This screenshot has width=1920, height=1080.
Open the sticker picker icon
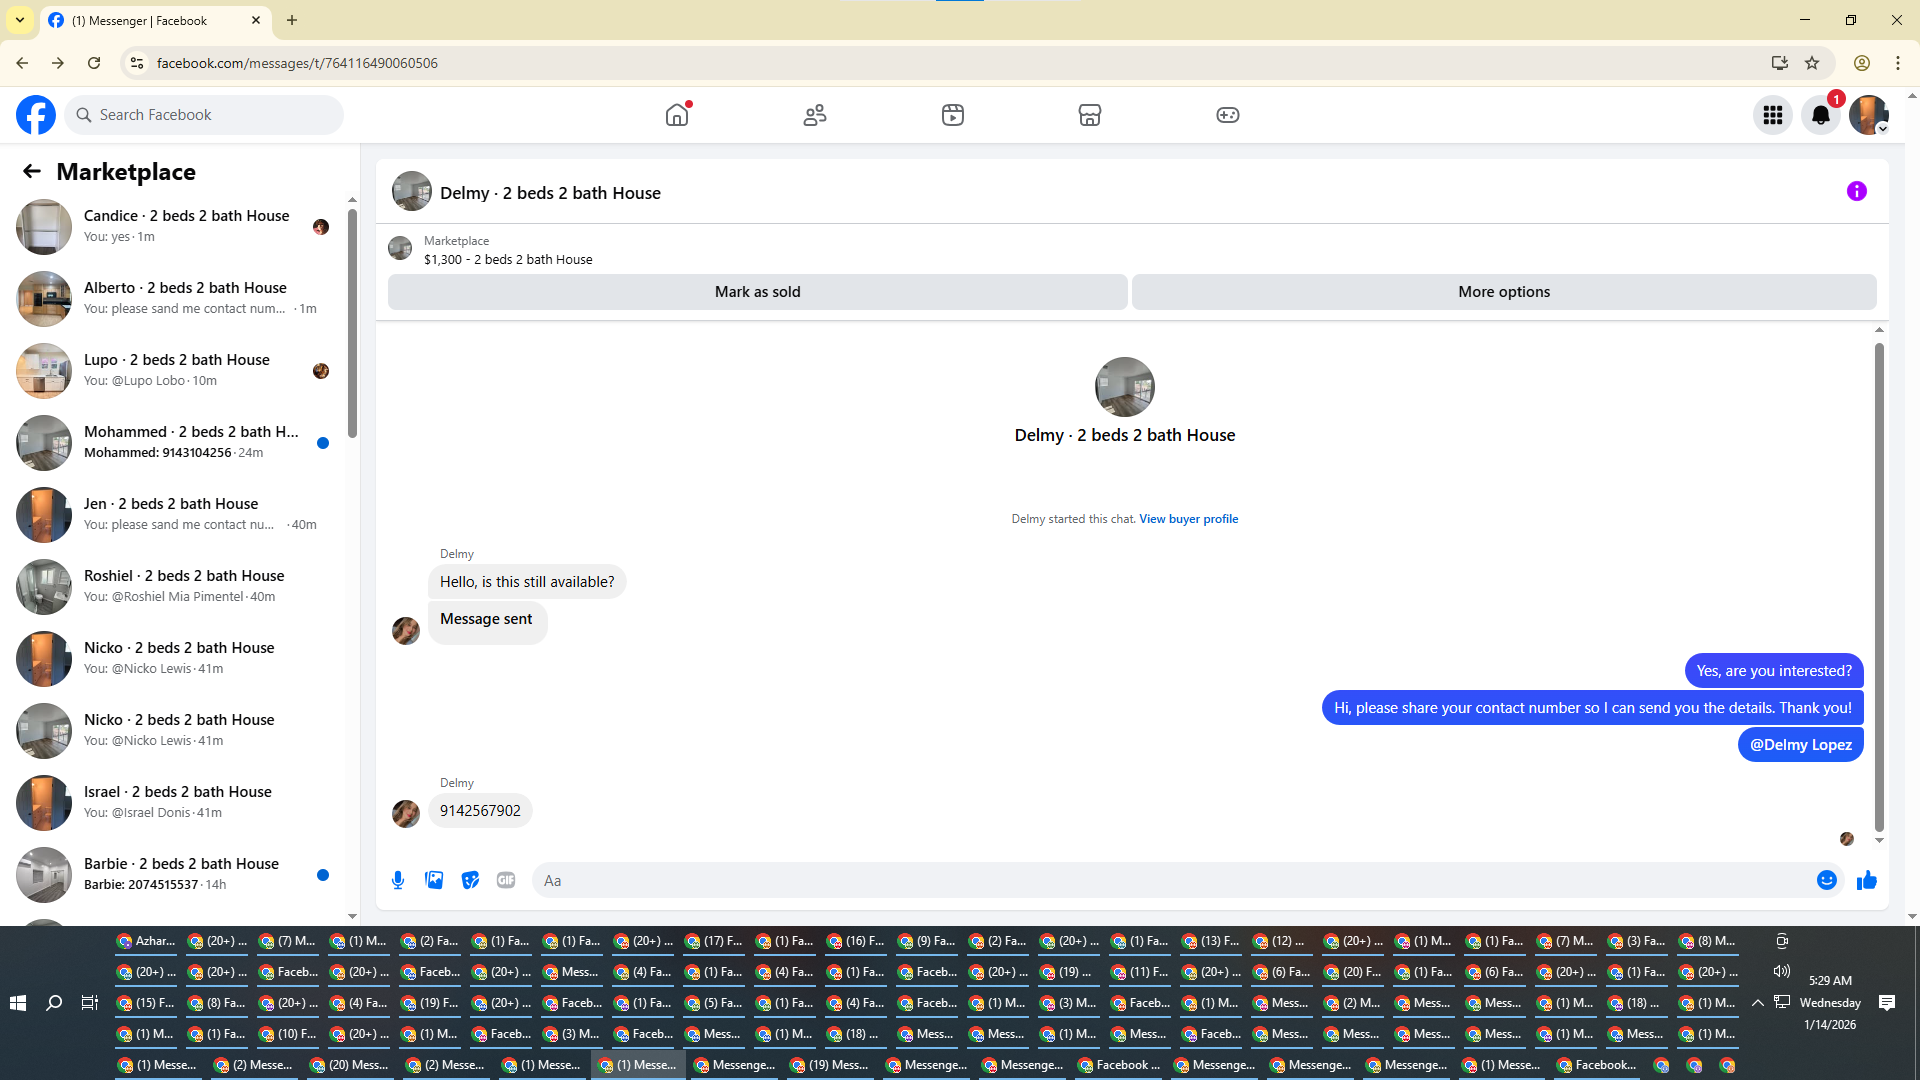tap(470, 880)
